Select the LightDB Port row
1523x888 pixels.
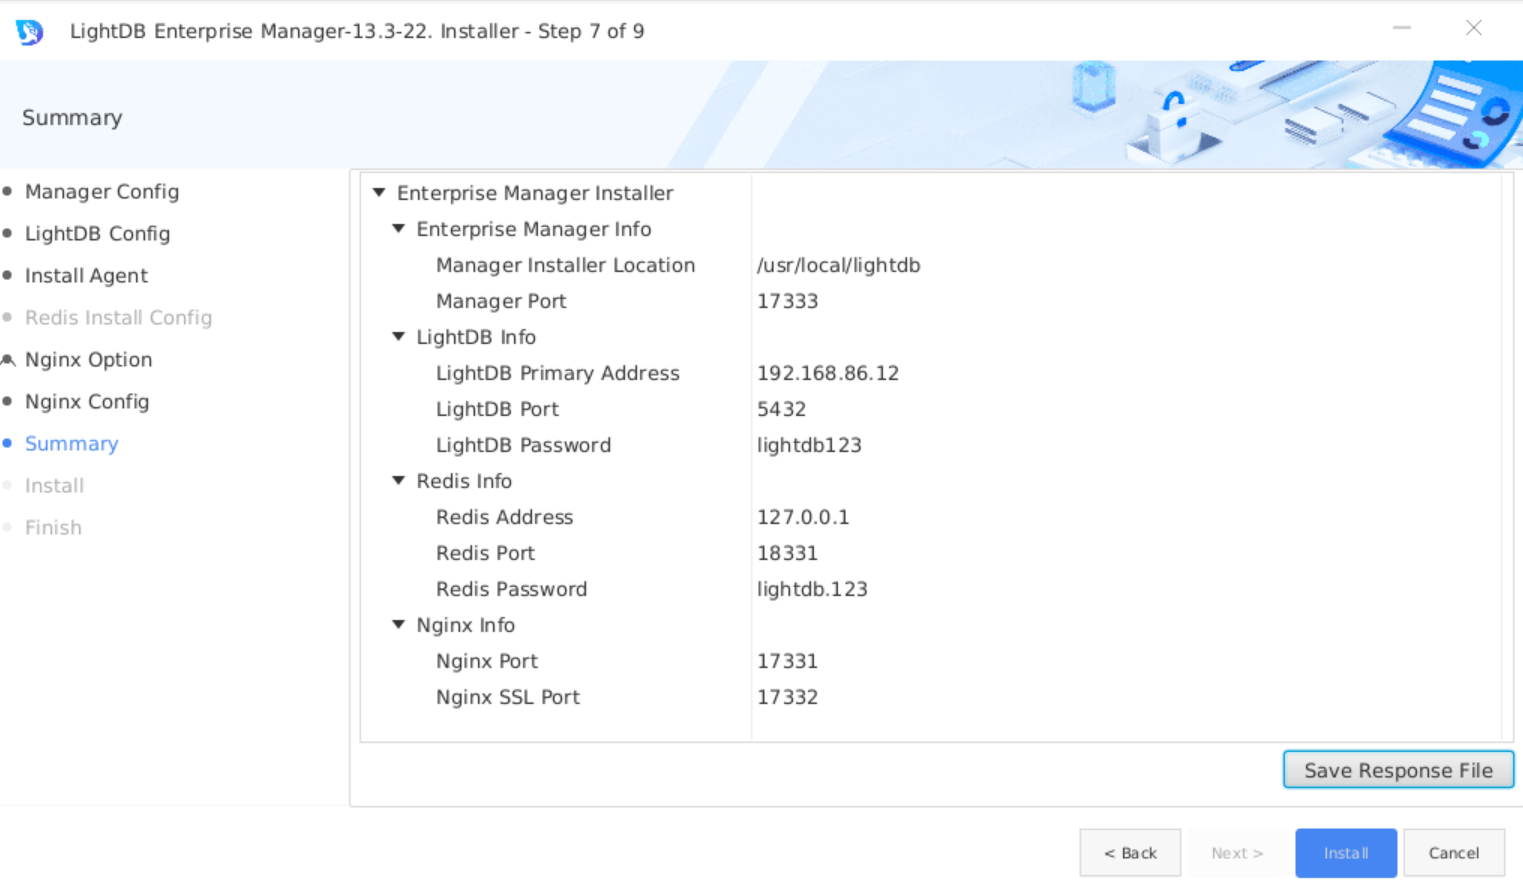tap(930, 409)
